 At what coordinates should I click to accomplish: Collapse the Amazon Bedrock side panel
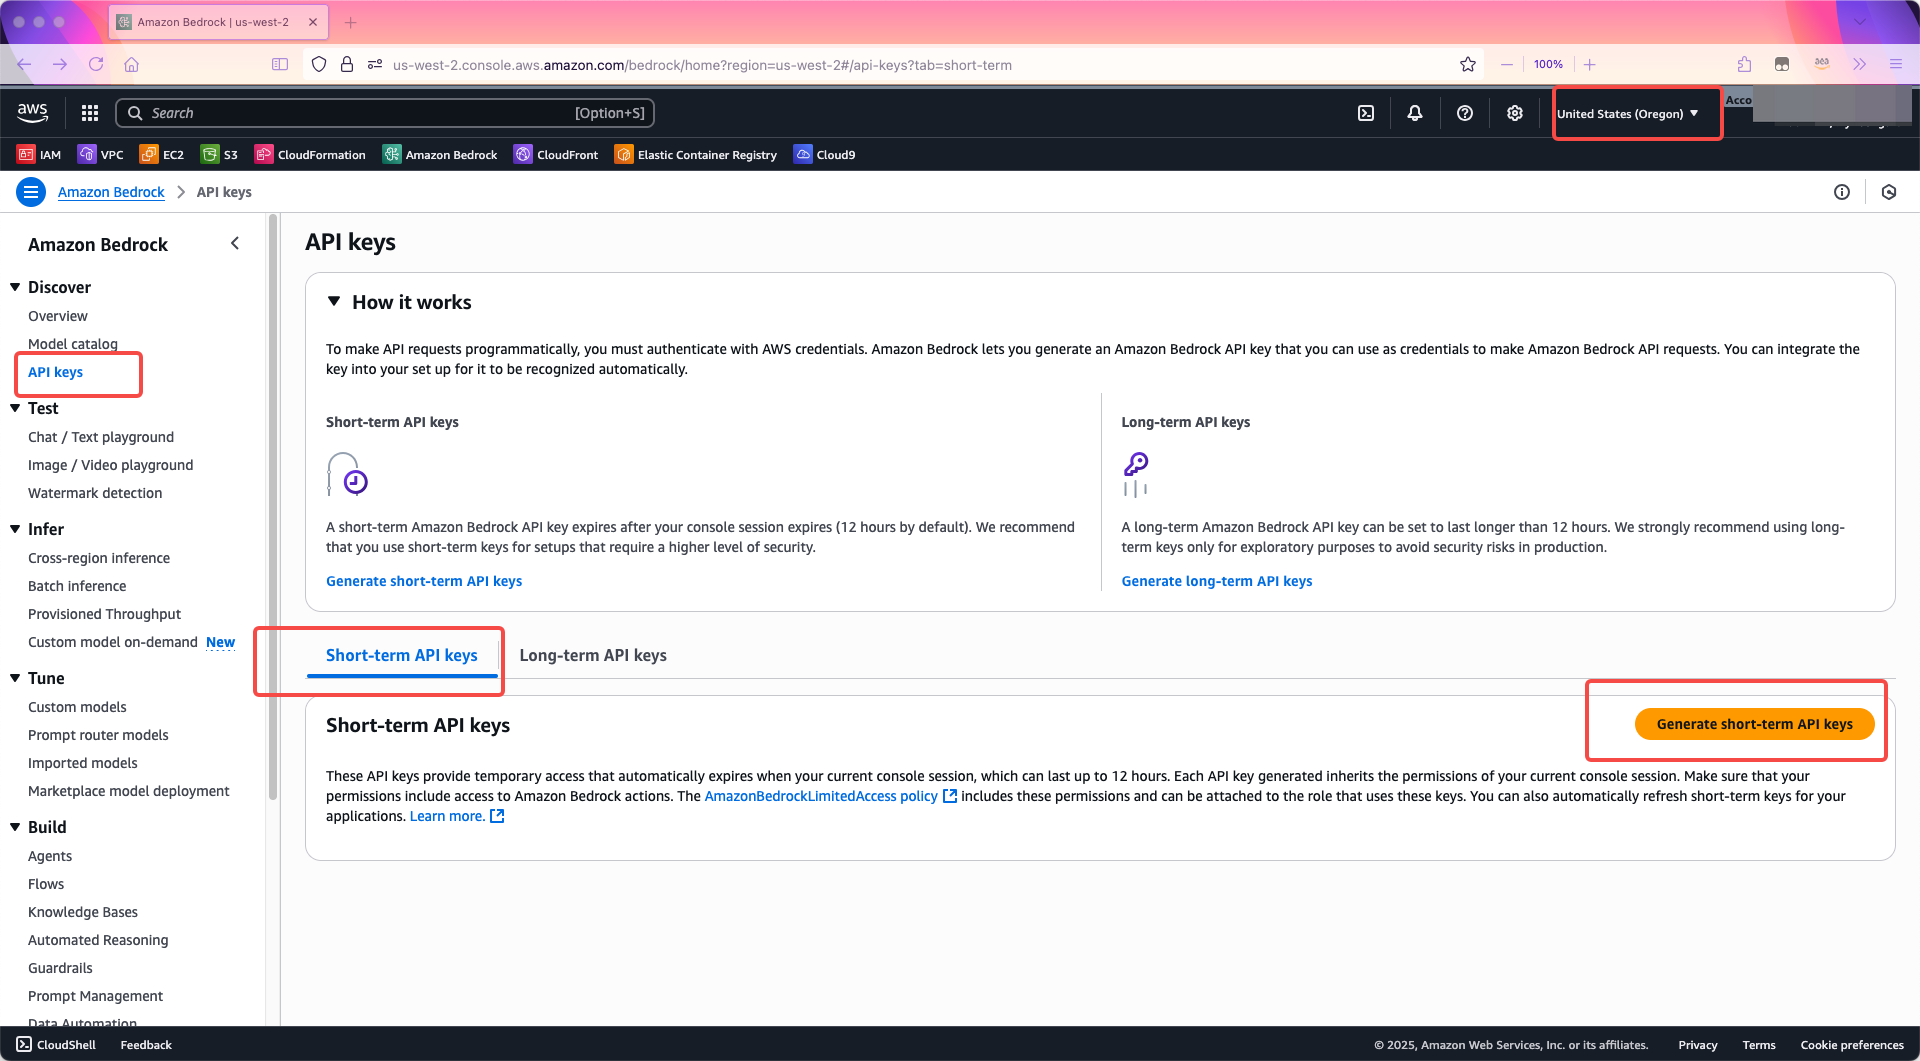[235, 244]
